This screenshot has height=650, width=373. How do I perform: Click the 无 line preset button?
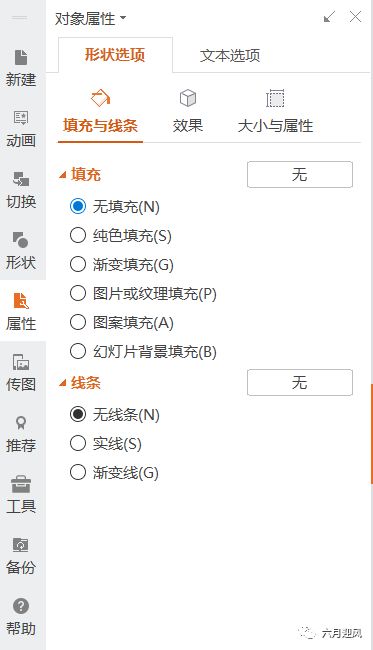pyautogui.click(x=300, y=382)
